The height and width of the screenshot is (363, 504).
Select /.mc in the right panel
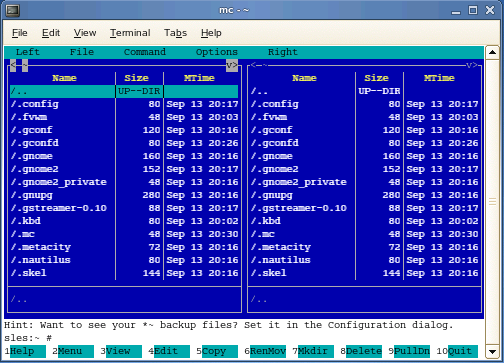tap(364, 234)
